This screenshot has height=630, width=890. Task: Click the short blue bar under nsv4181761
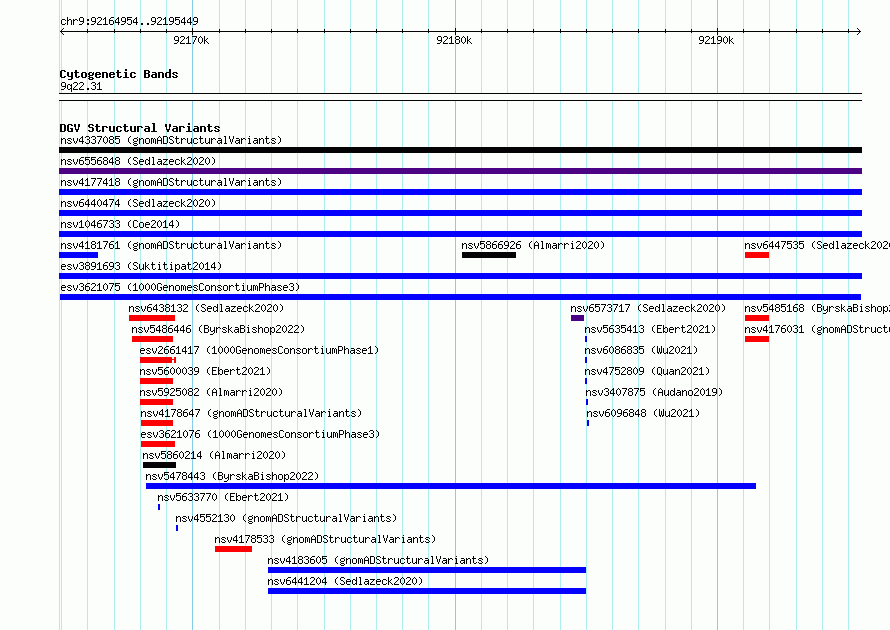pos(78,255)
